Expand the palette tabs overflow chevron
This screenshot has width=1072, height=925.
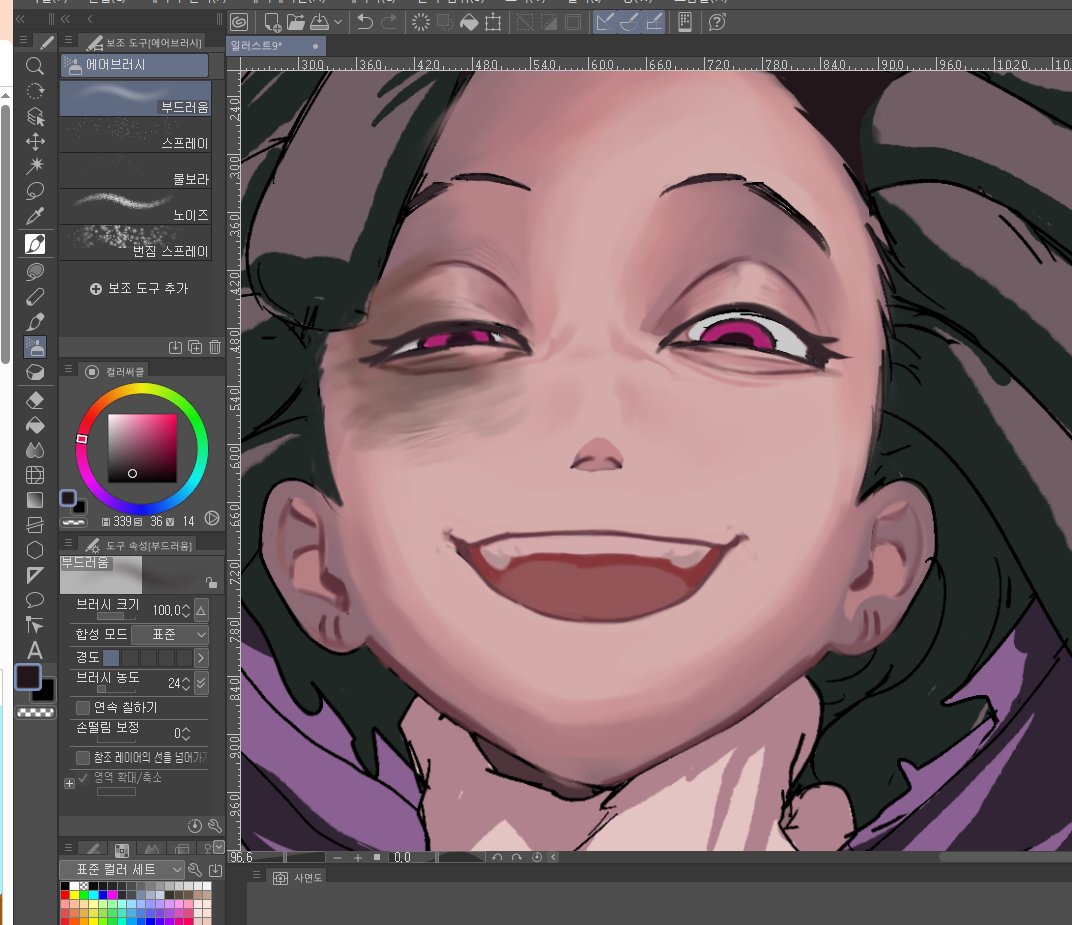click(219, 846)
